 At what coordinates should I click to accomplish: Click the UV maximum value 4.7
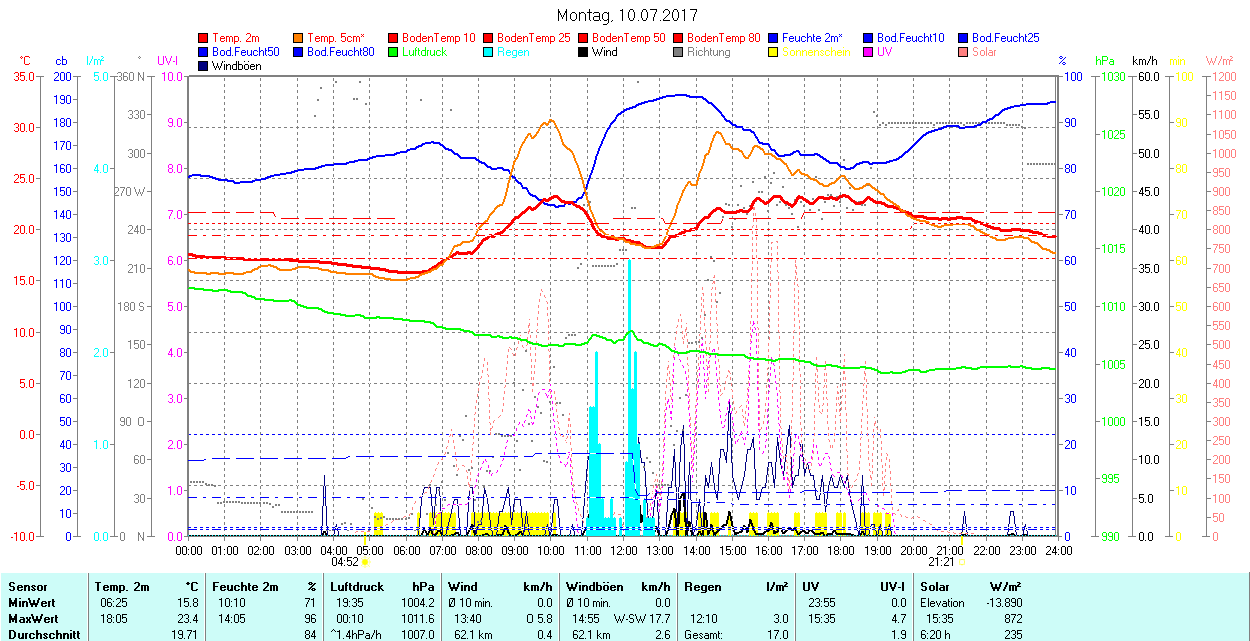tap(898, 619)
